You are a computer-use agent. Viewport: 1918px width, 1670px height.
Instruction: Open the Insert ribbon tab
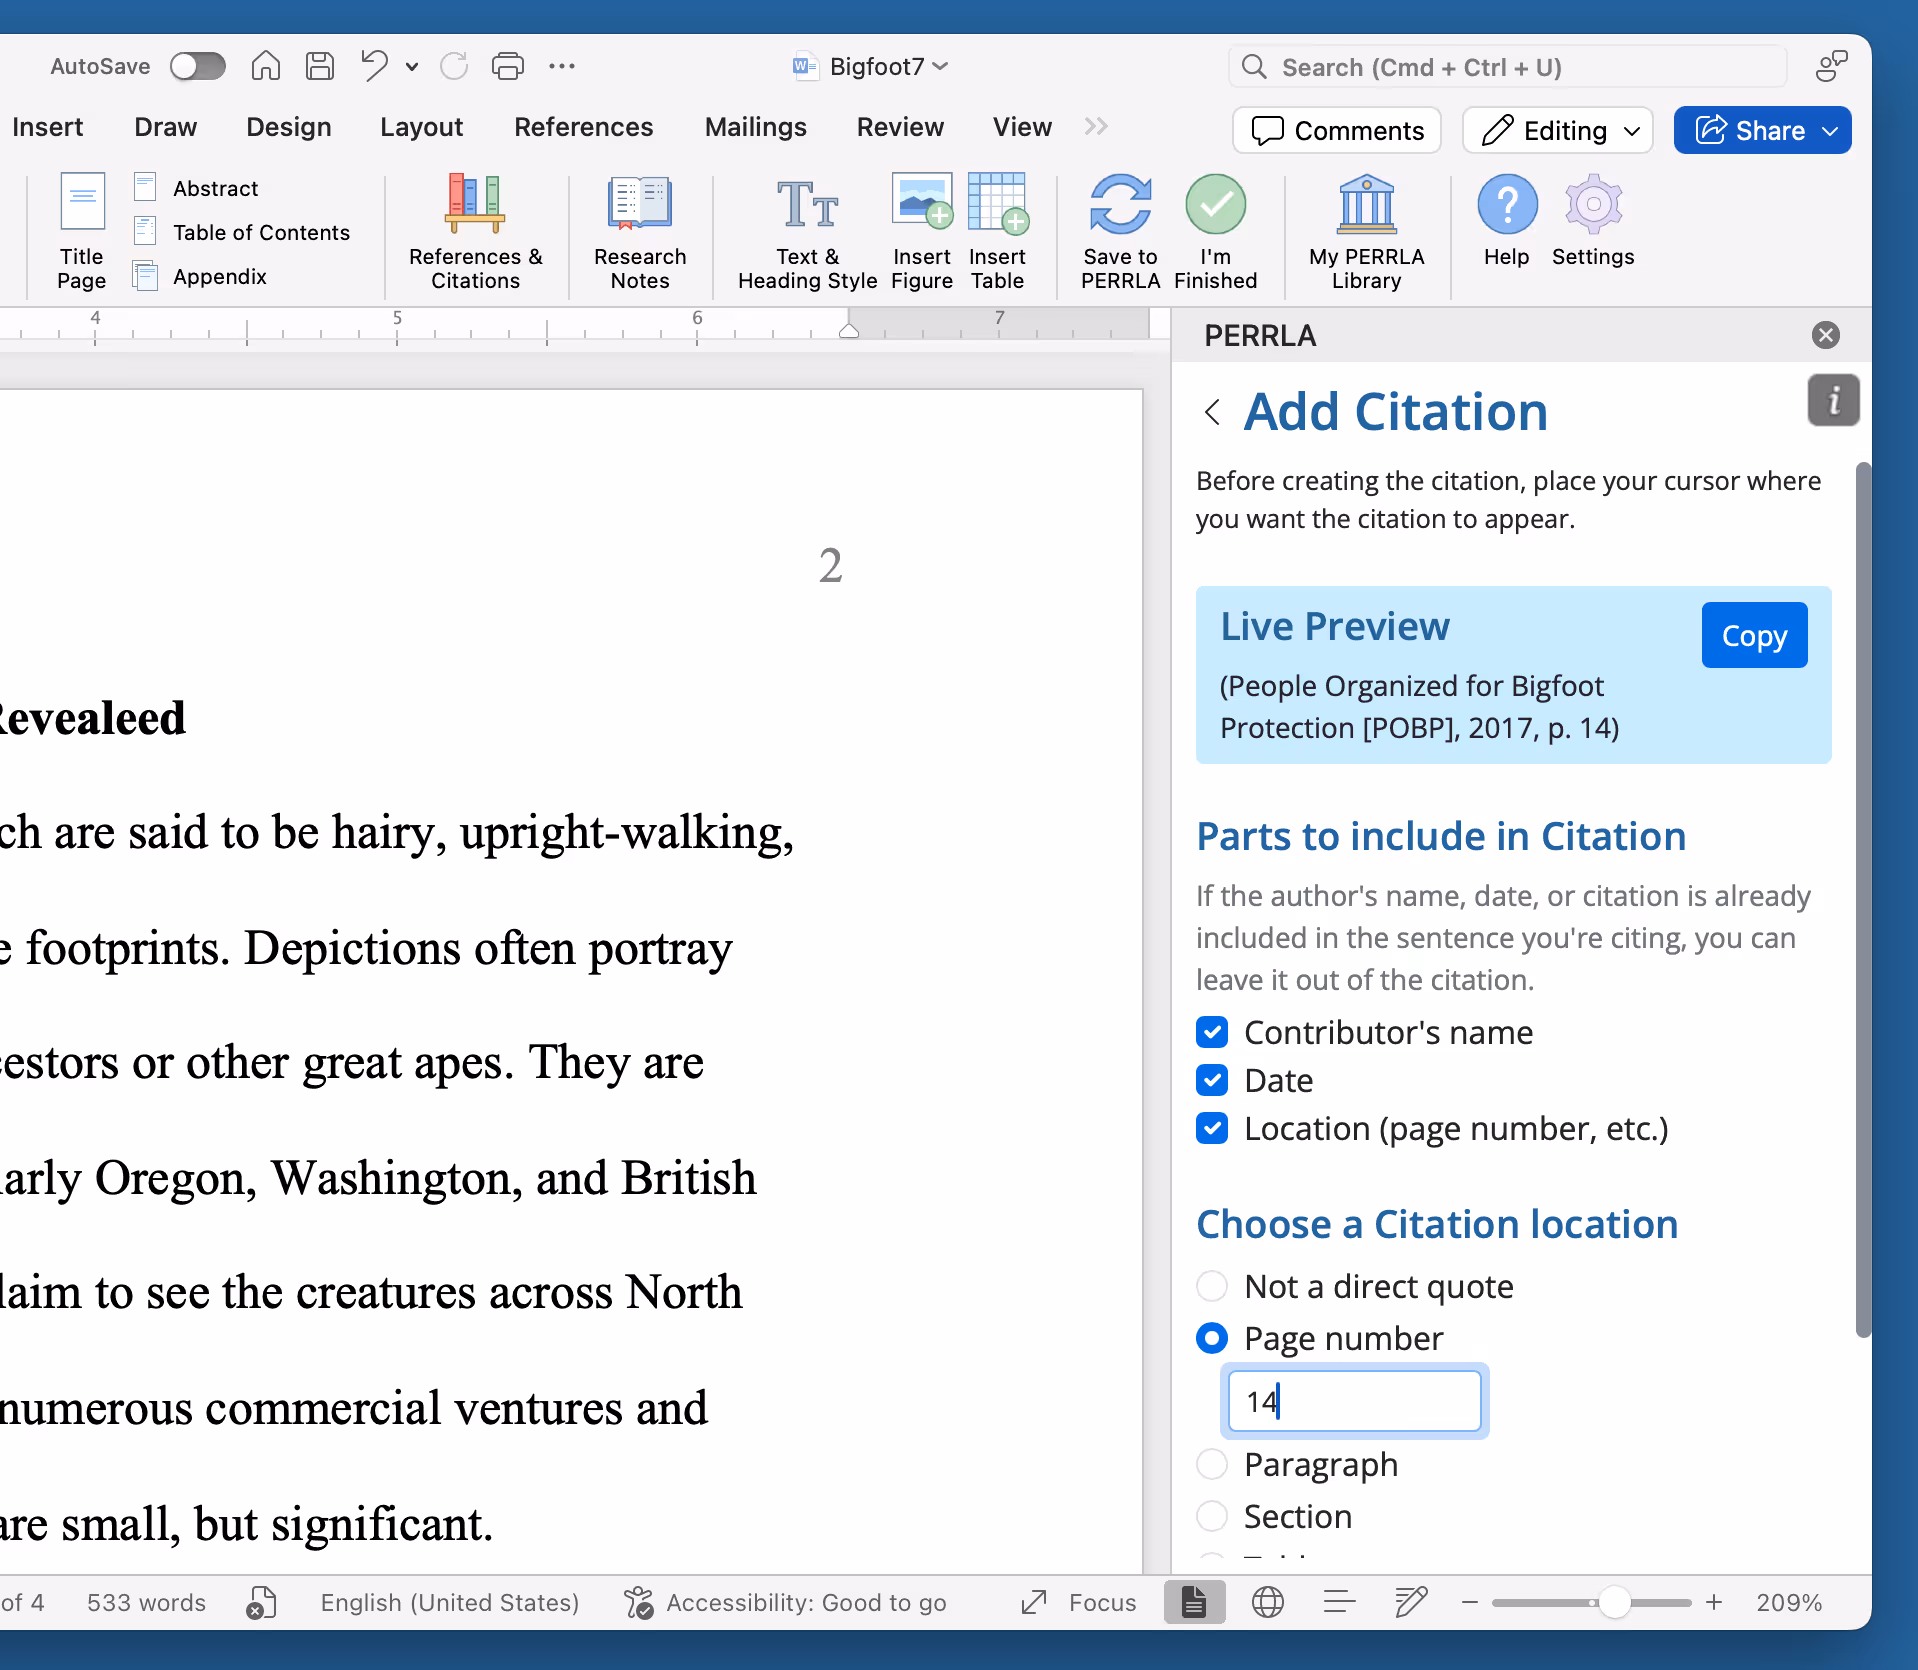[47, 127]
